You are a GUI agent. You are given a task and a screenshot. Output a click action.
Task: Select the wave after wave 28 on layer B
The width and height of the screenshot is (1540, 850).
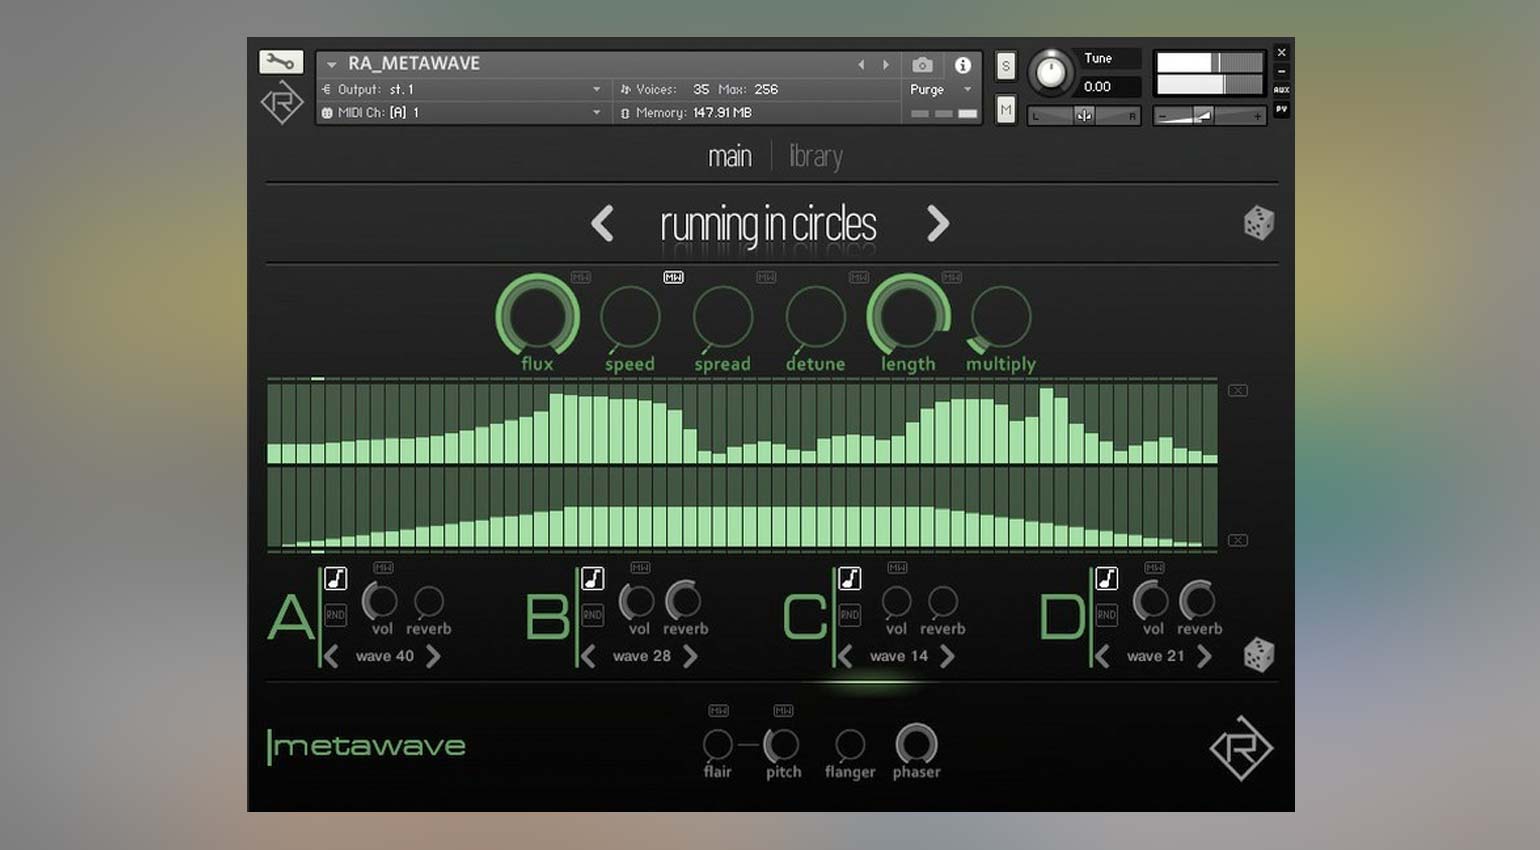point(690,657)
